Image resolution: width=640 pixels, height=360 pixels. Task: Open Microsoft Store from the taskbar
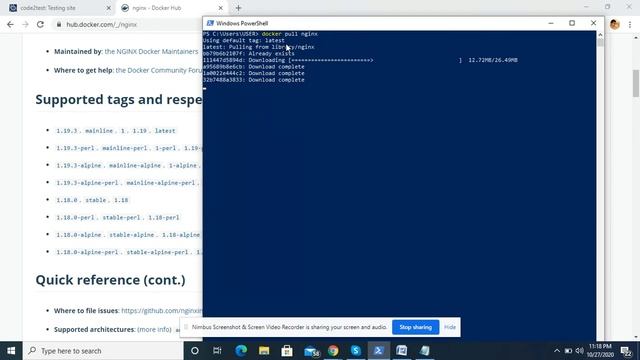pos(287,351)
